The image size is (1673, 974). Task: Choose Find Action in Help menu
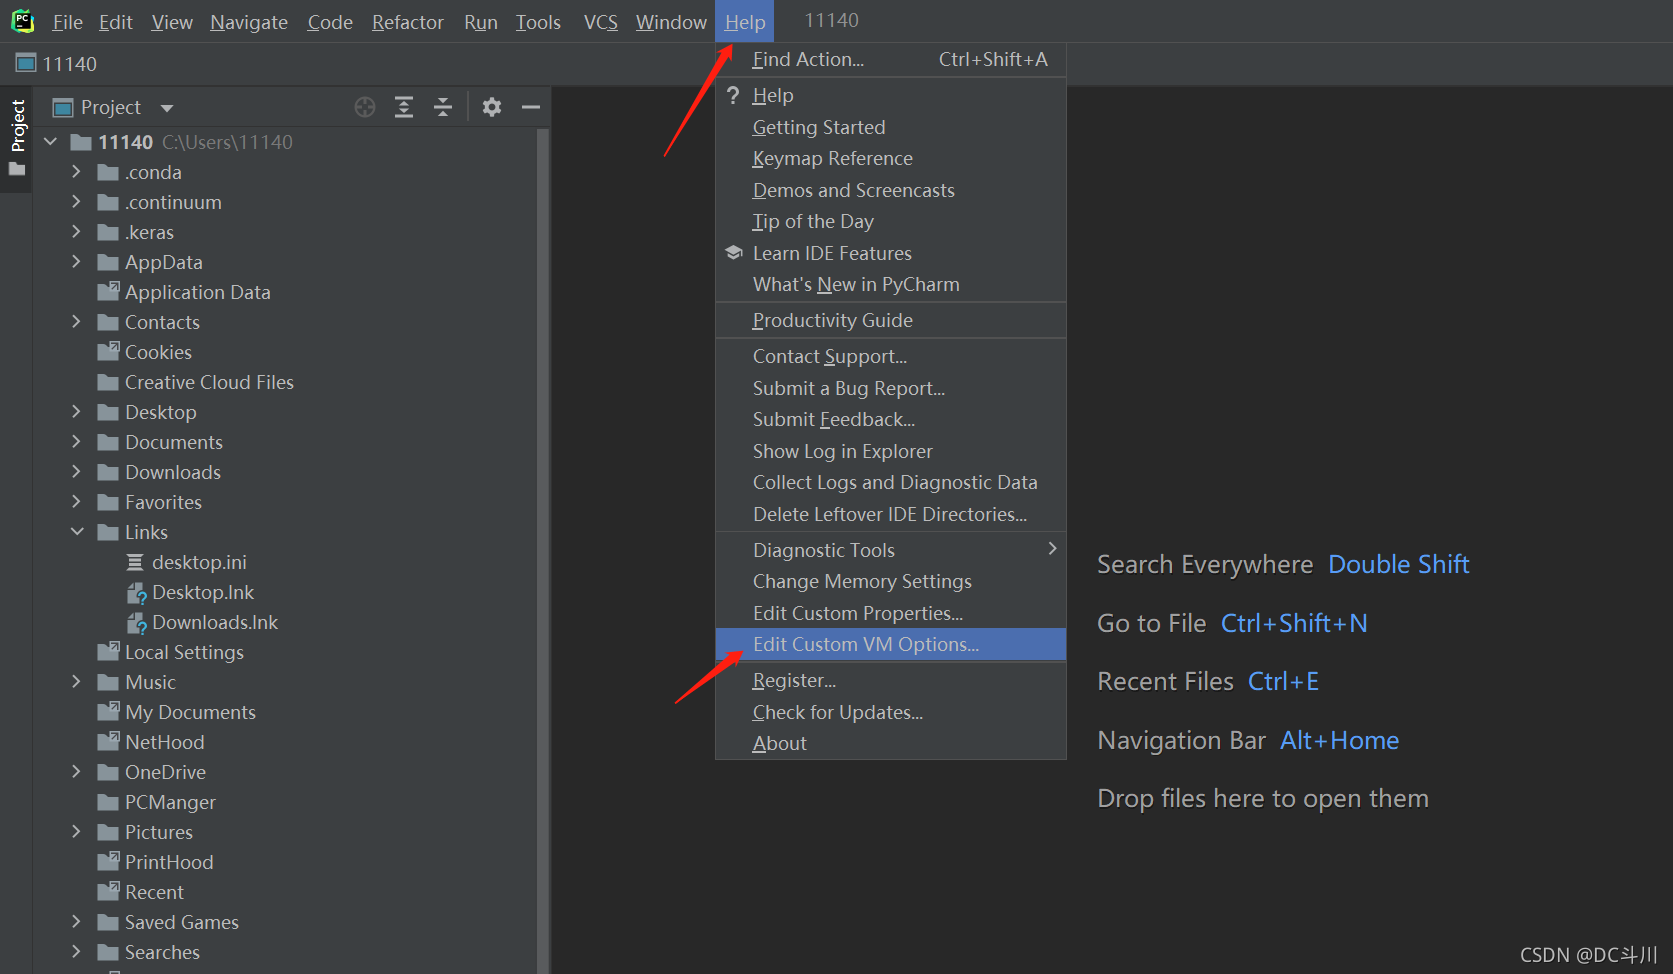(891, 59)
